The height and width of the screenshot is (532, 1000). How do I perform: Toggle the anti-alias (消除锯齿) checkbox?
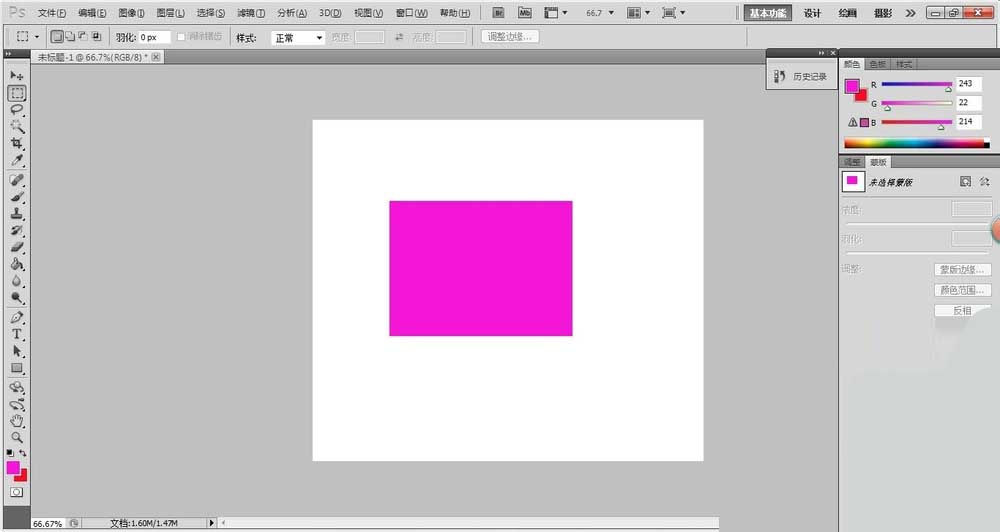coord(181,37)
